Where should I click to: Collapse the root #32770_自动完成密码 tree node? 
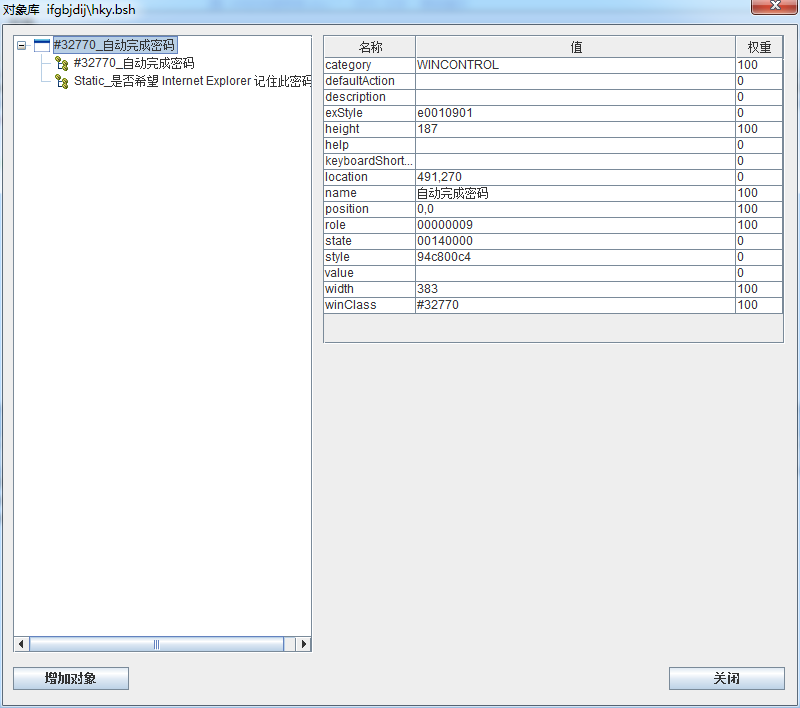click(x=21, y=45)
